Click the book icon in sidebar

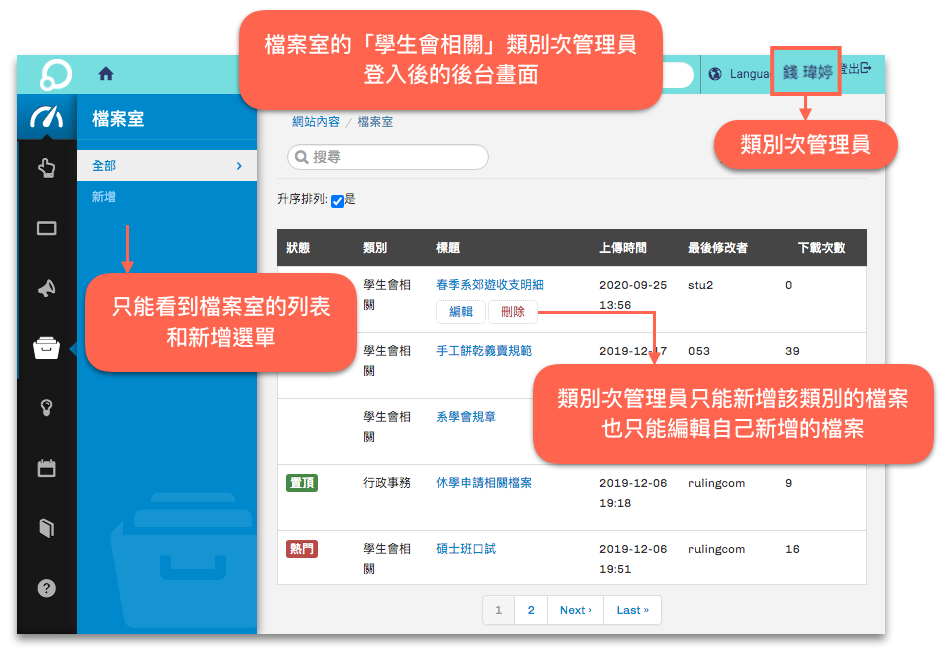coord(46,528)
